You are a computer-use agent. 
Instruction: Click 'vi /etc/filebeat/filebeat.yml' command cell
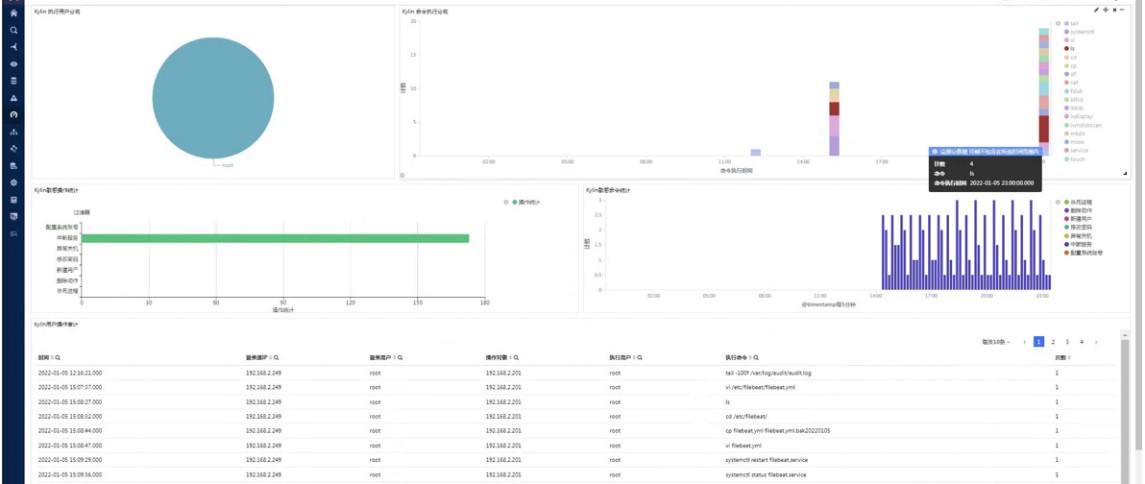tap(759, 387)
